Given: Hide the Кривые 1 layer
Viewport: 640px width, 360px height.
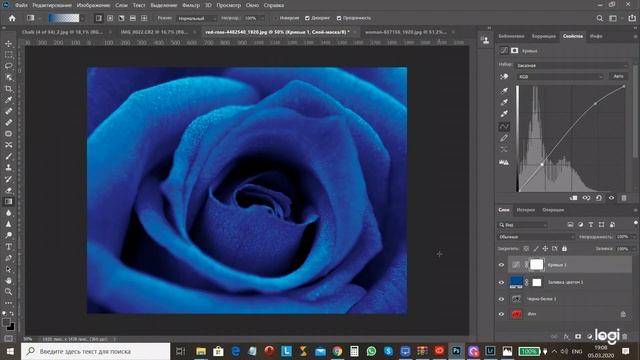Looking at the screenshot, I should click(x=502, y=265).
